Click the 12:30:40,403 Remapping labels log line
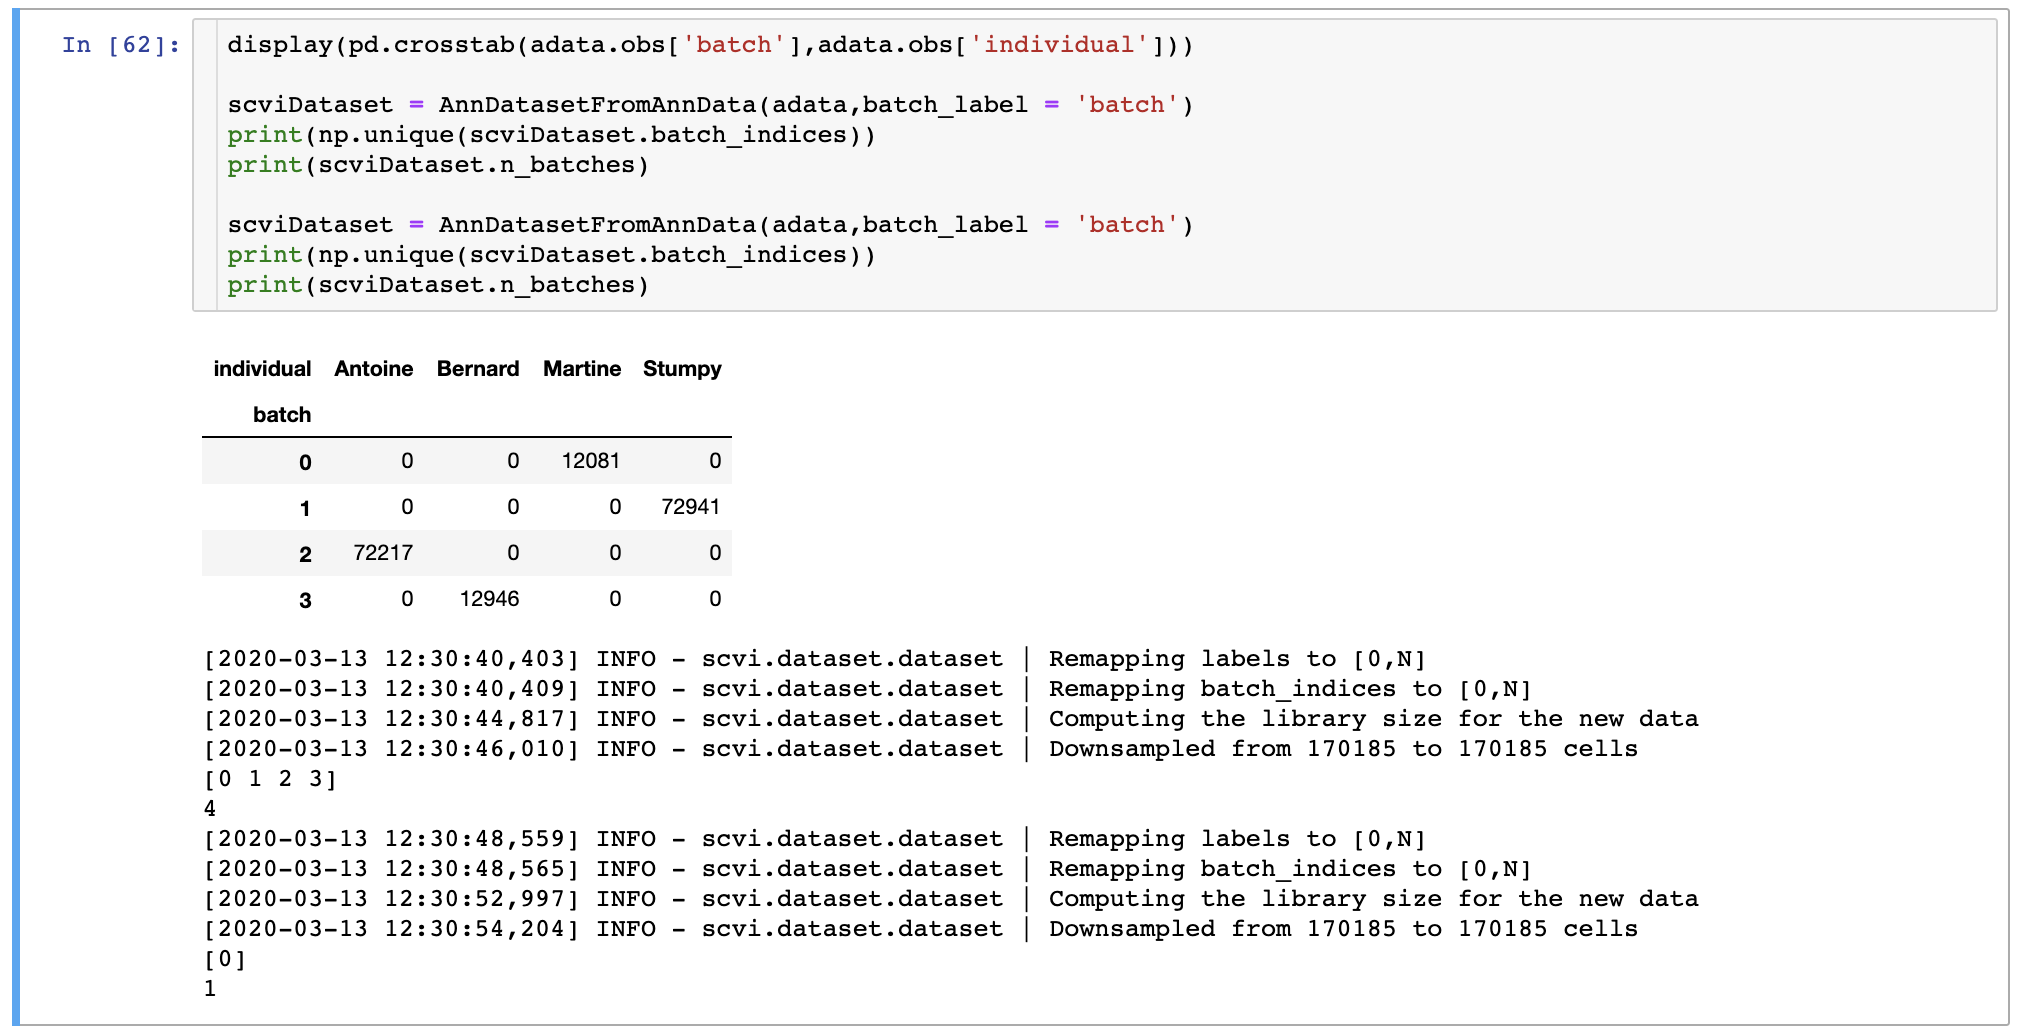 point(815,659)
